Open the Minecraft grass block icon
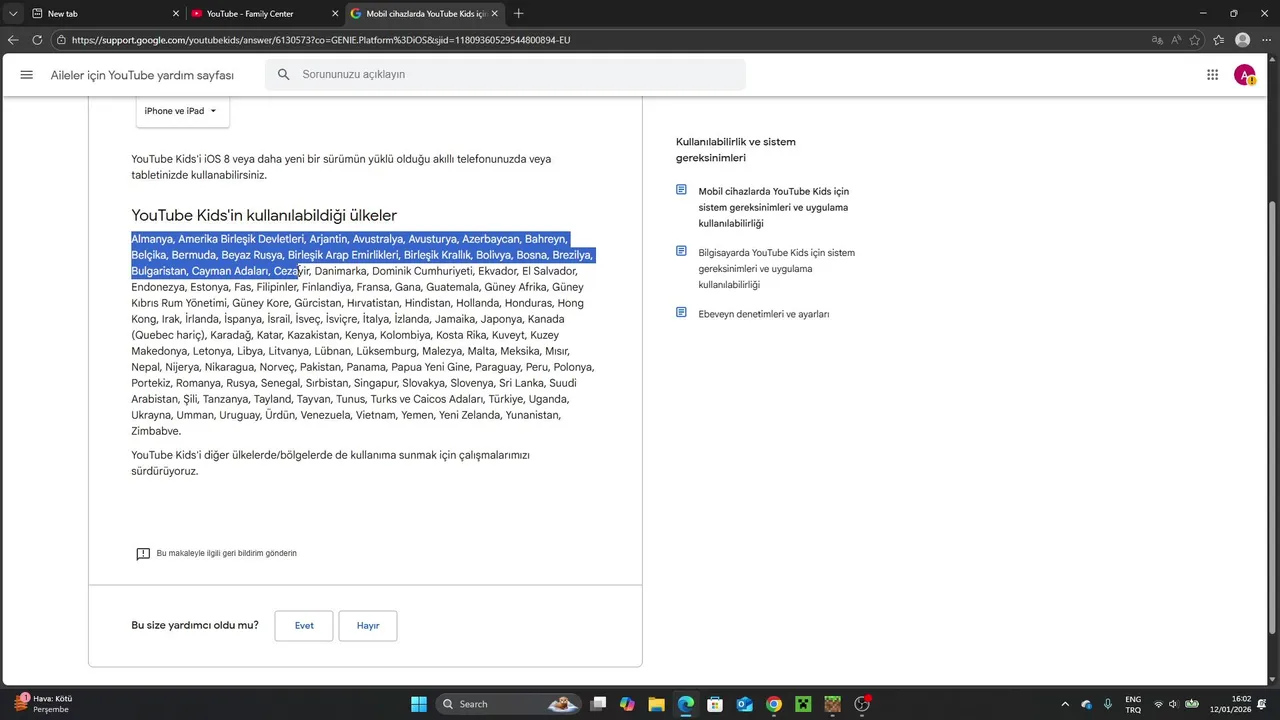Image resolution: width=1280 pixels, height=720 pixels. (833, 704)
